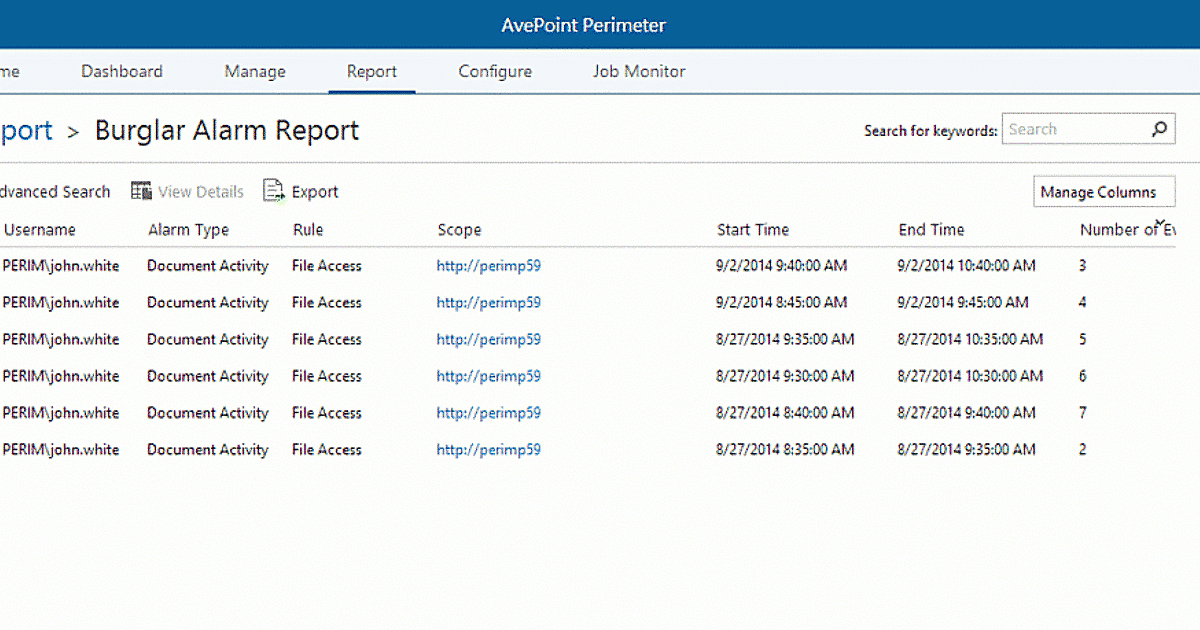Click the AvePoint Perimeter title banner
The width and height of the screenshot is (1200, 630).
click(x=583, y=24)
